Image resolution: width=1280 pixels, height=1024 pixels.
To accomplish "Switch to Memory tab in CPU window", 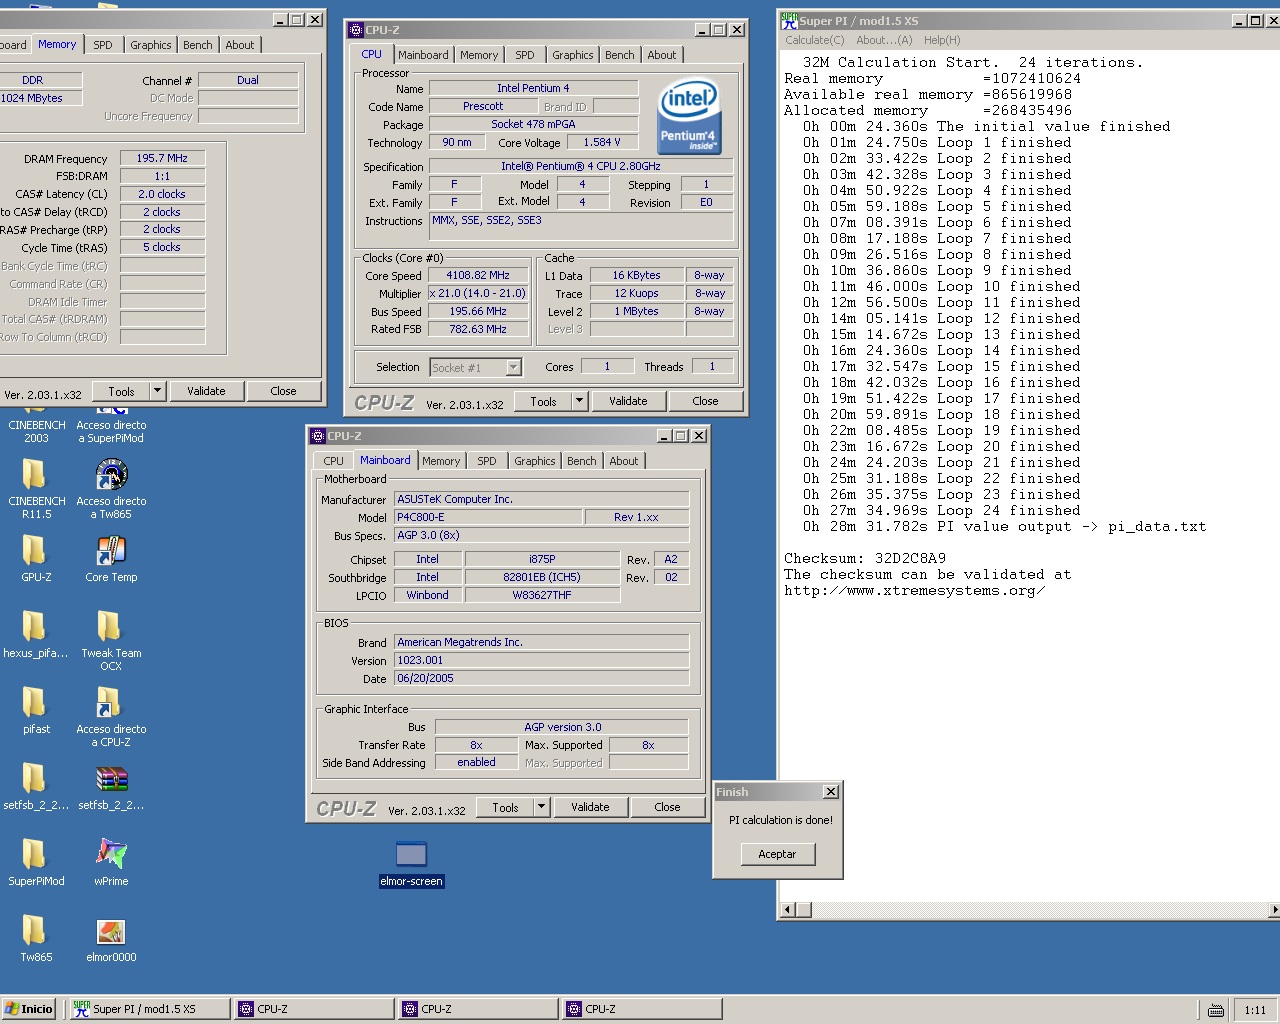I will click(x=479, y=55).
